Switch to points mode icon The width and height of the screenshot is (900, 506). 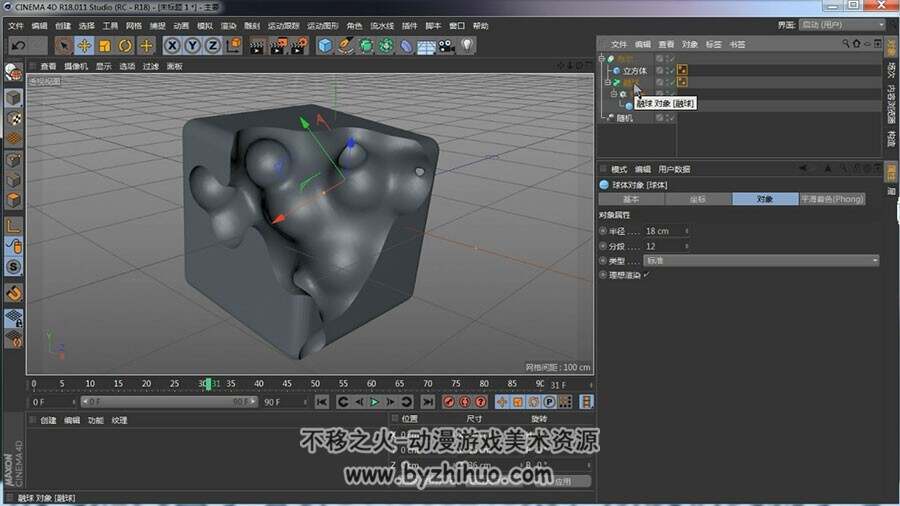[14, 160]
